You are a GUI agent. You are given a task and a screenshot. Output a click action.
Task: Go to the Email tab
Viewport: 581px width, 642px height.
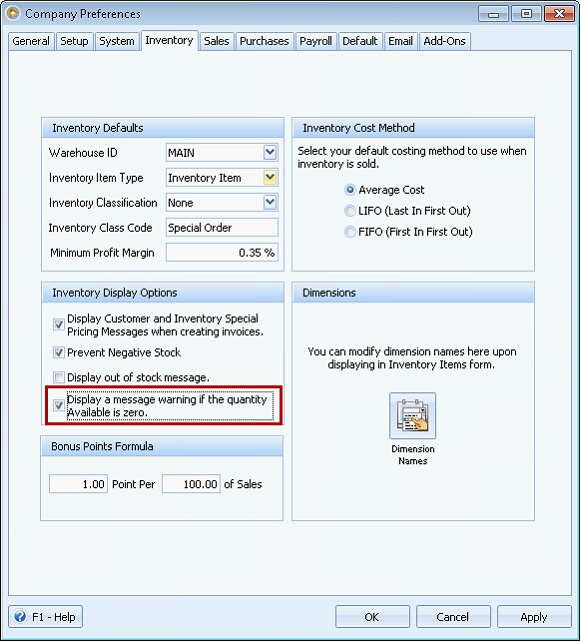point(400,41)
